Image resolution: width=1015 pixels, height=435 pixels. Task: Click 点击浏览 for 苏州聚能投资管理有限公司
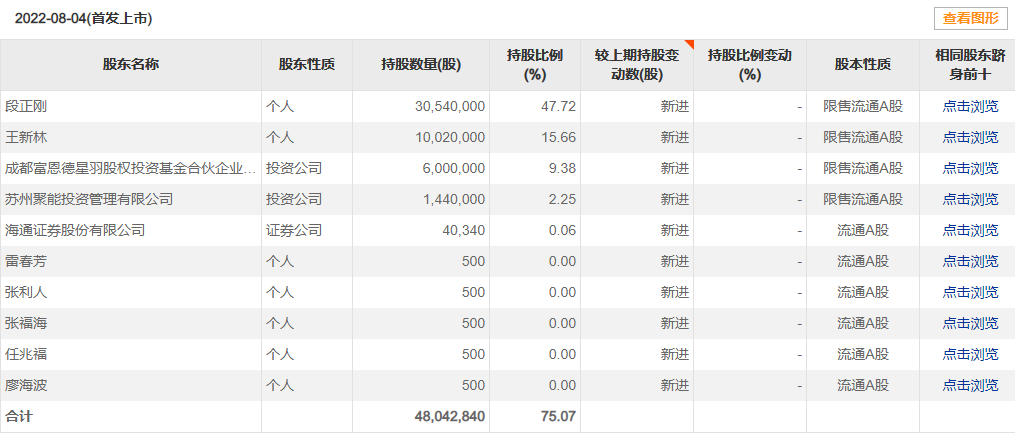click(970, 199)
